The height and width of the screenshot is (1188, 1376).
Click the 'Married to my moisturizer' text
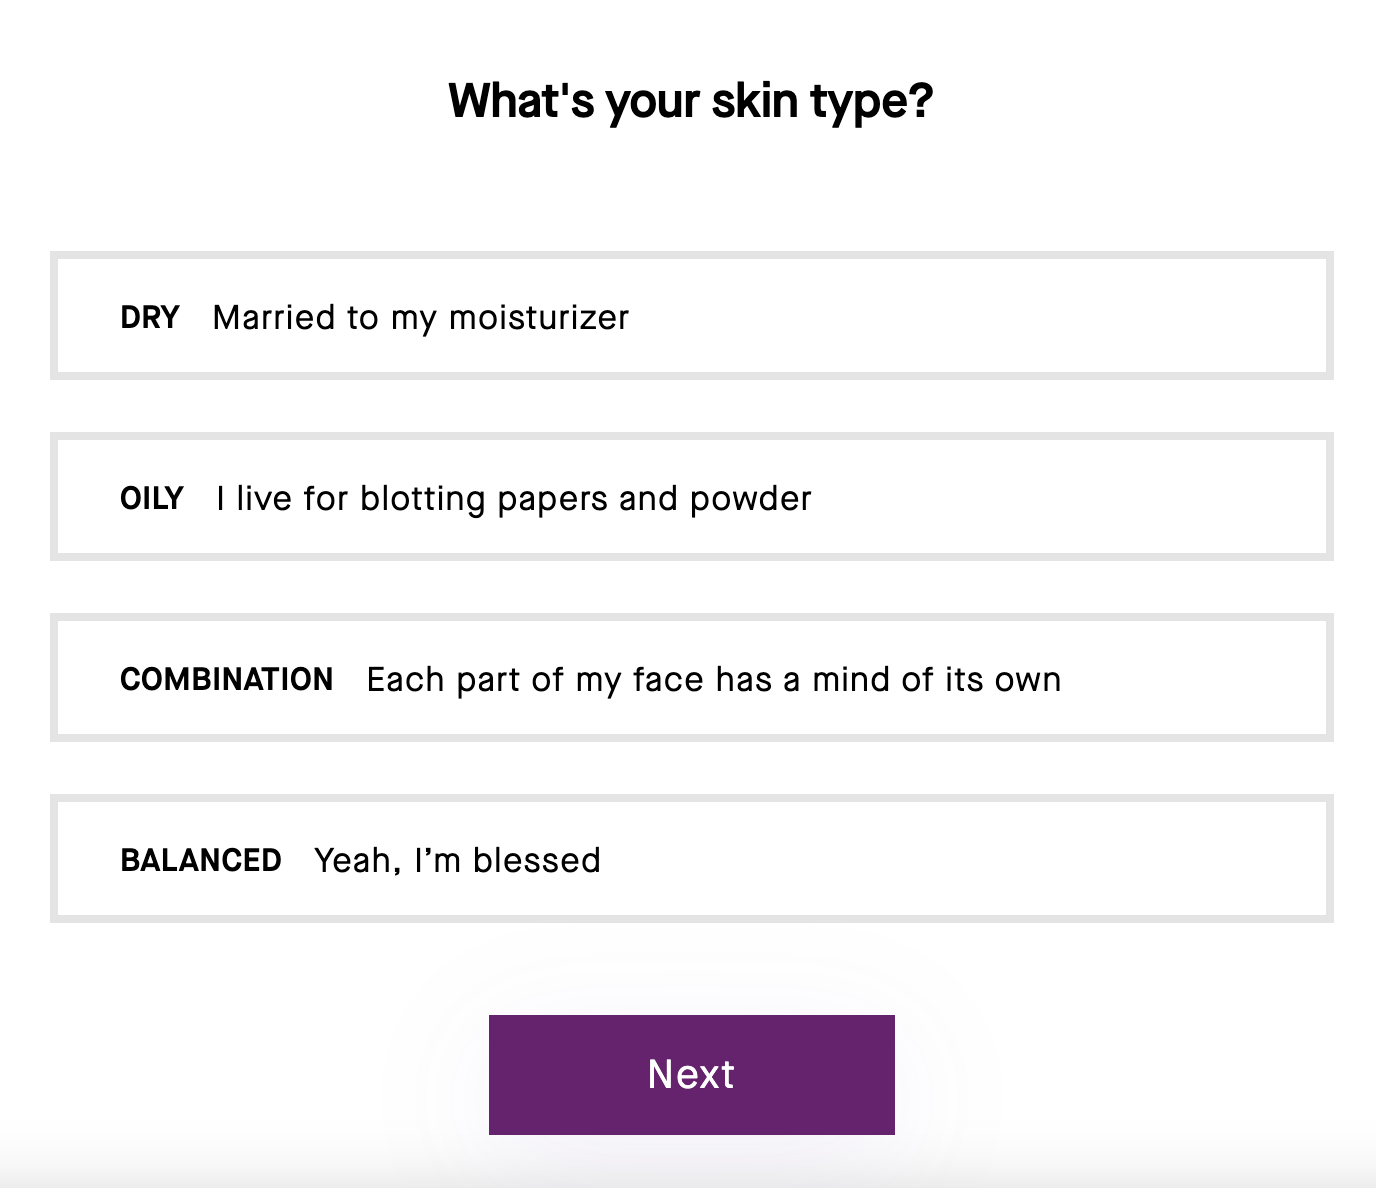click(x=420, y=318)
